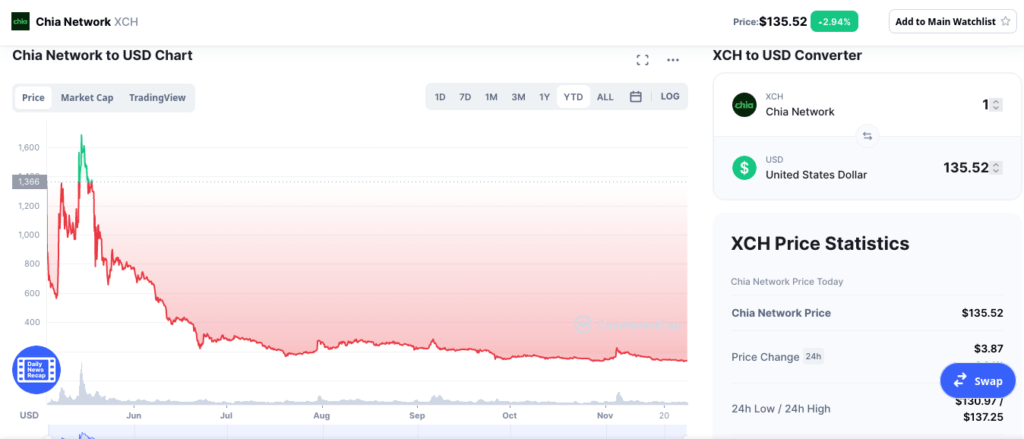Open chart fullscreen view

643,60
